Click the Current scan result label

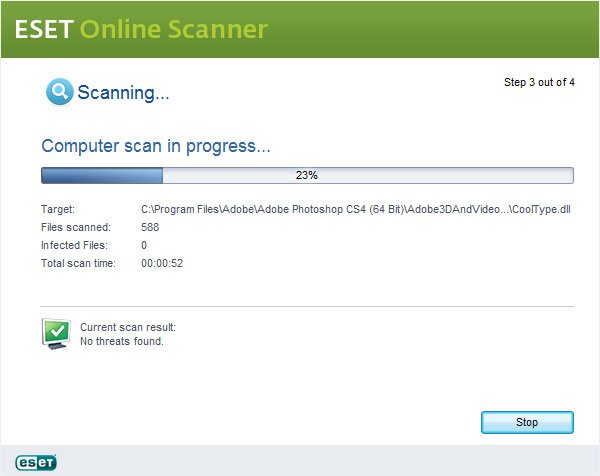pyautogui.click(x=127, y=327)
